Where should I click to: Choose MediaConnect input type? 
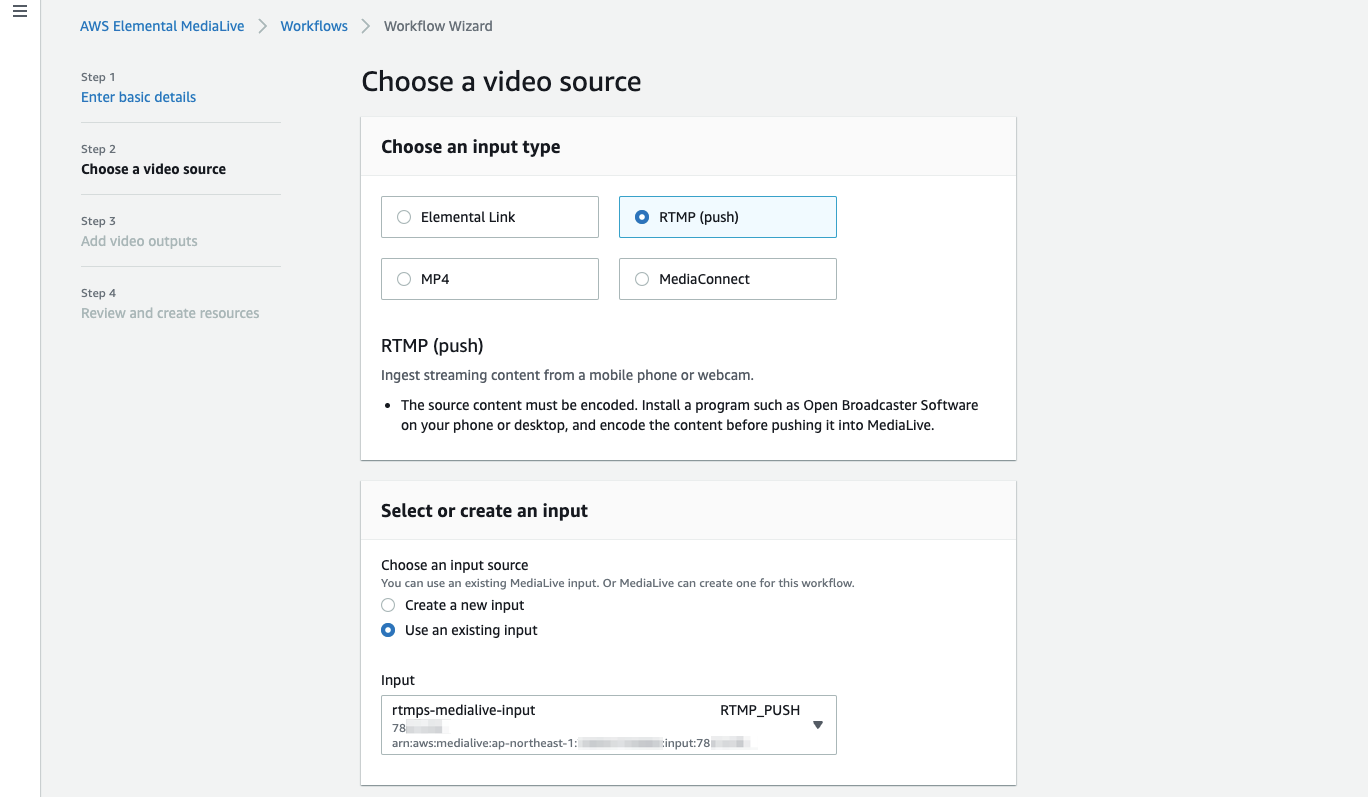click(x=728, y=279)
